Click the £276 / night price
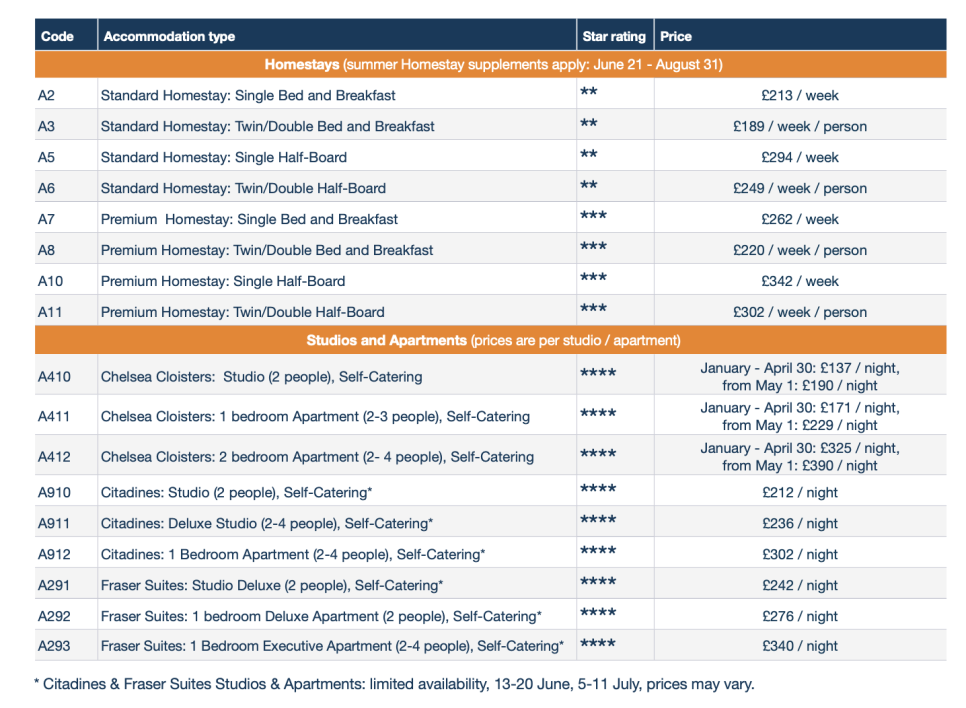This screenshot has height=708, width=966. coord(800,616)
